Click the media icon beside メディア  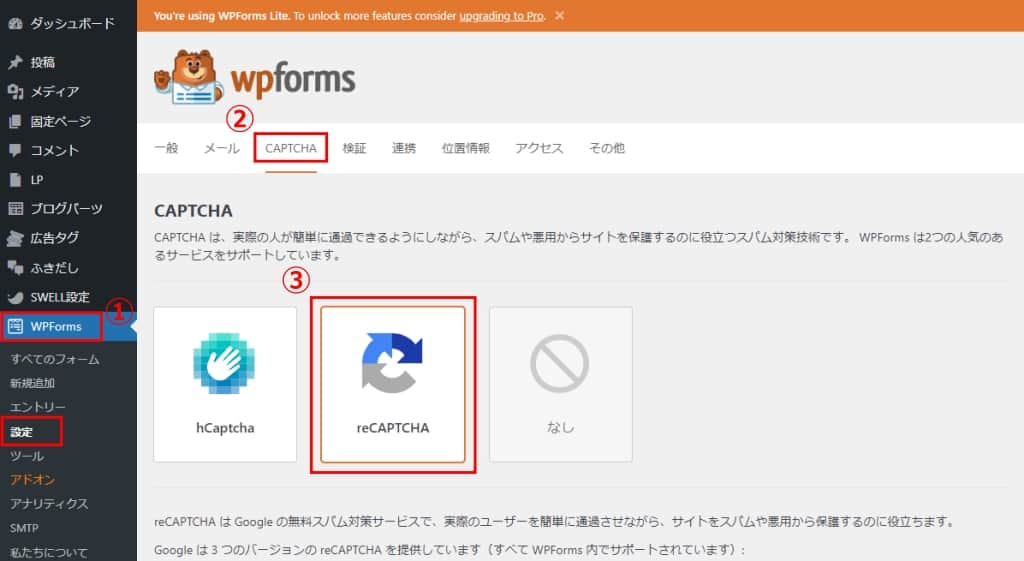point(15,91)
